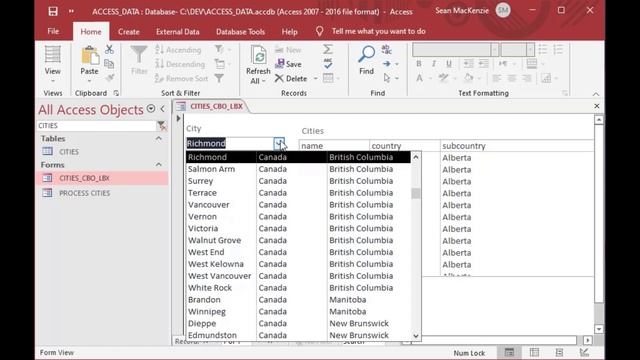Switch to the External Data tab

pyautogui.click(x=178, y=31)
